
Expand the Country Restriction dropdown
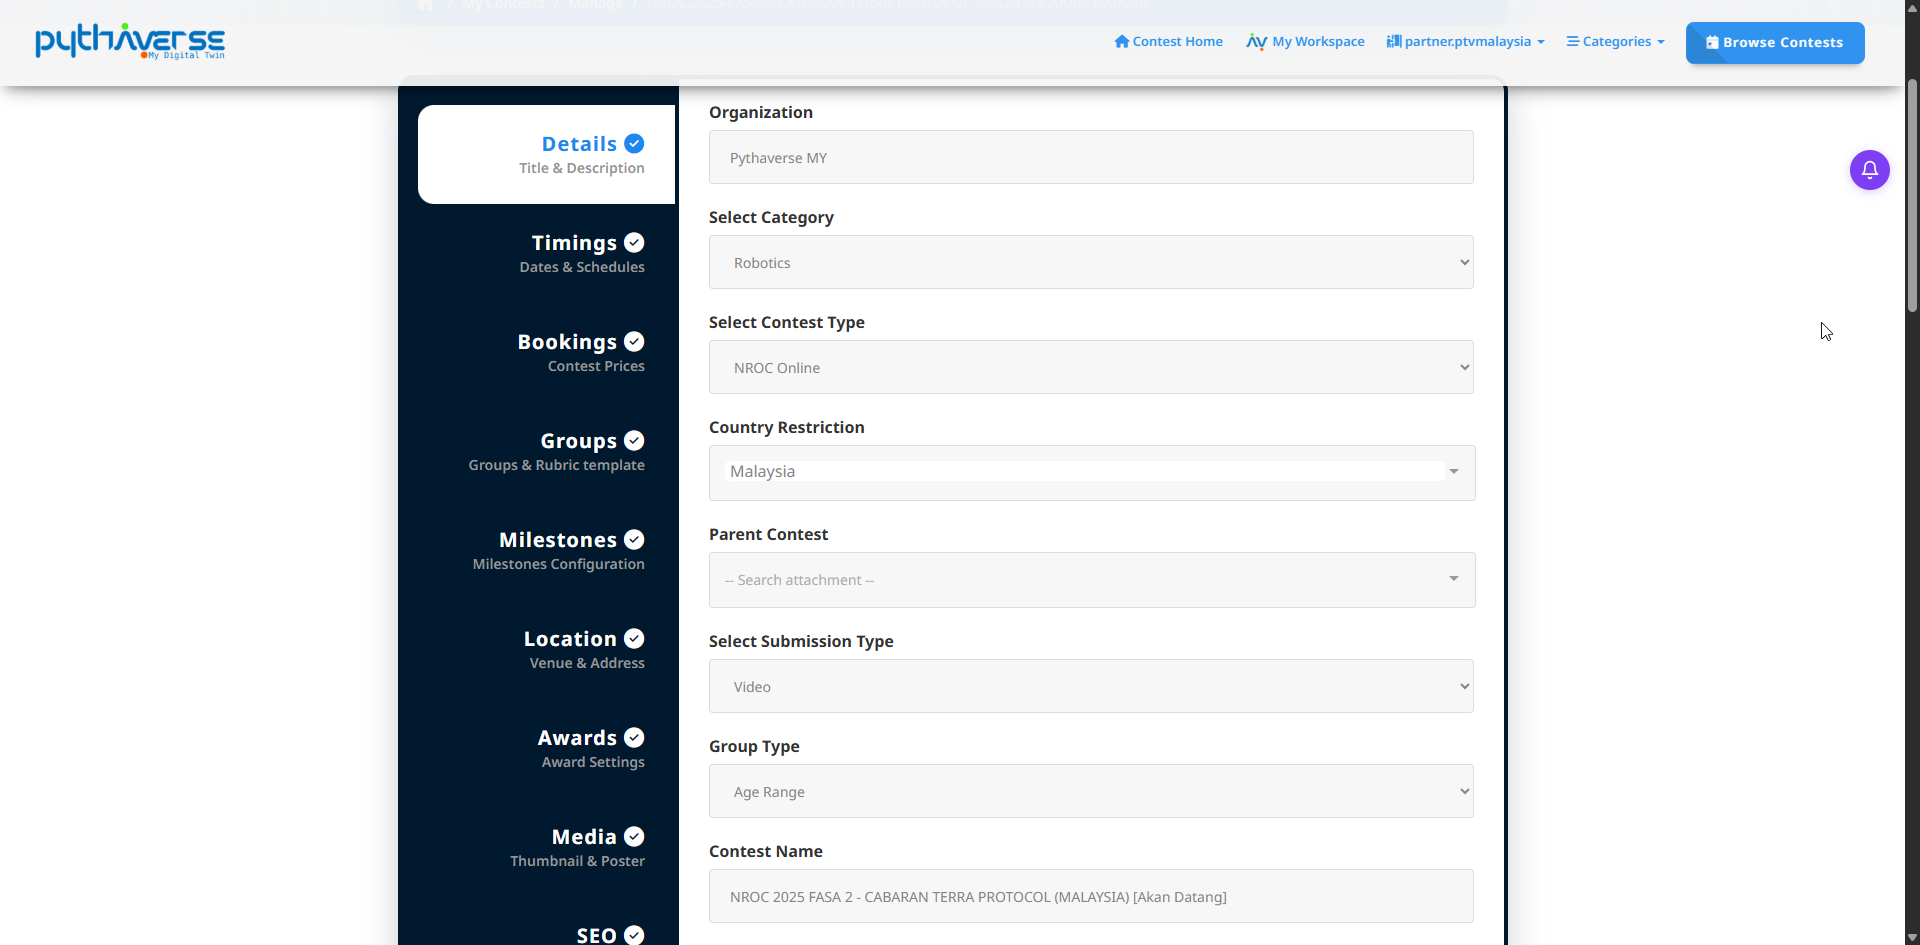tap(1092, 473)
